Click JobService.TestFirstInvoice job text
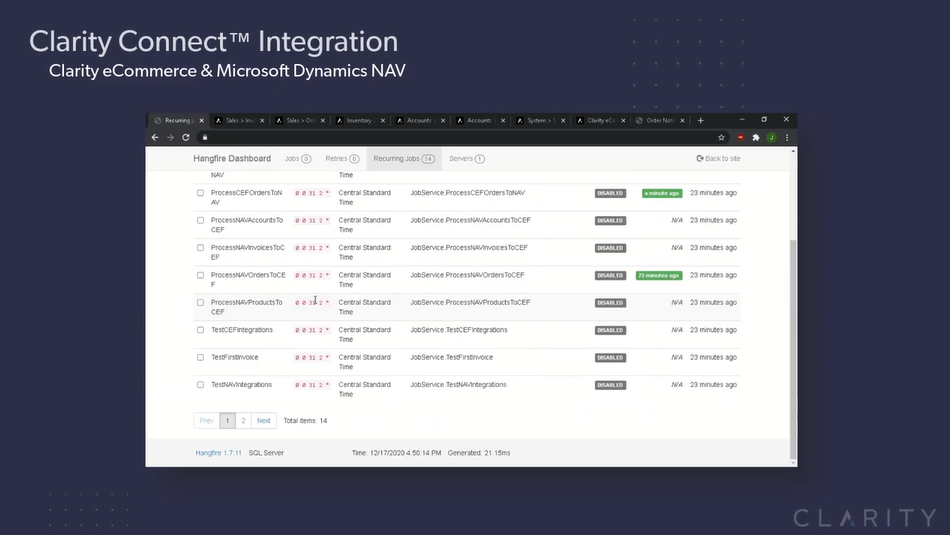Screen dimensions: 950x535 [x=451, y=357]
